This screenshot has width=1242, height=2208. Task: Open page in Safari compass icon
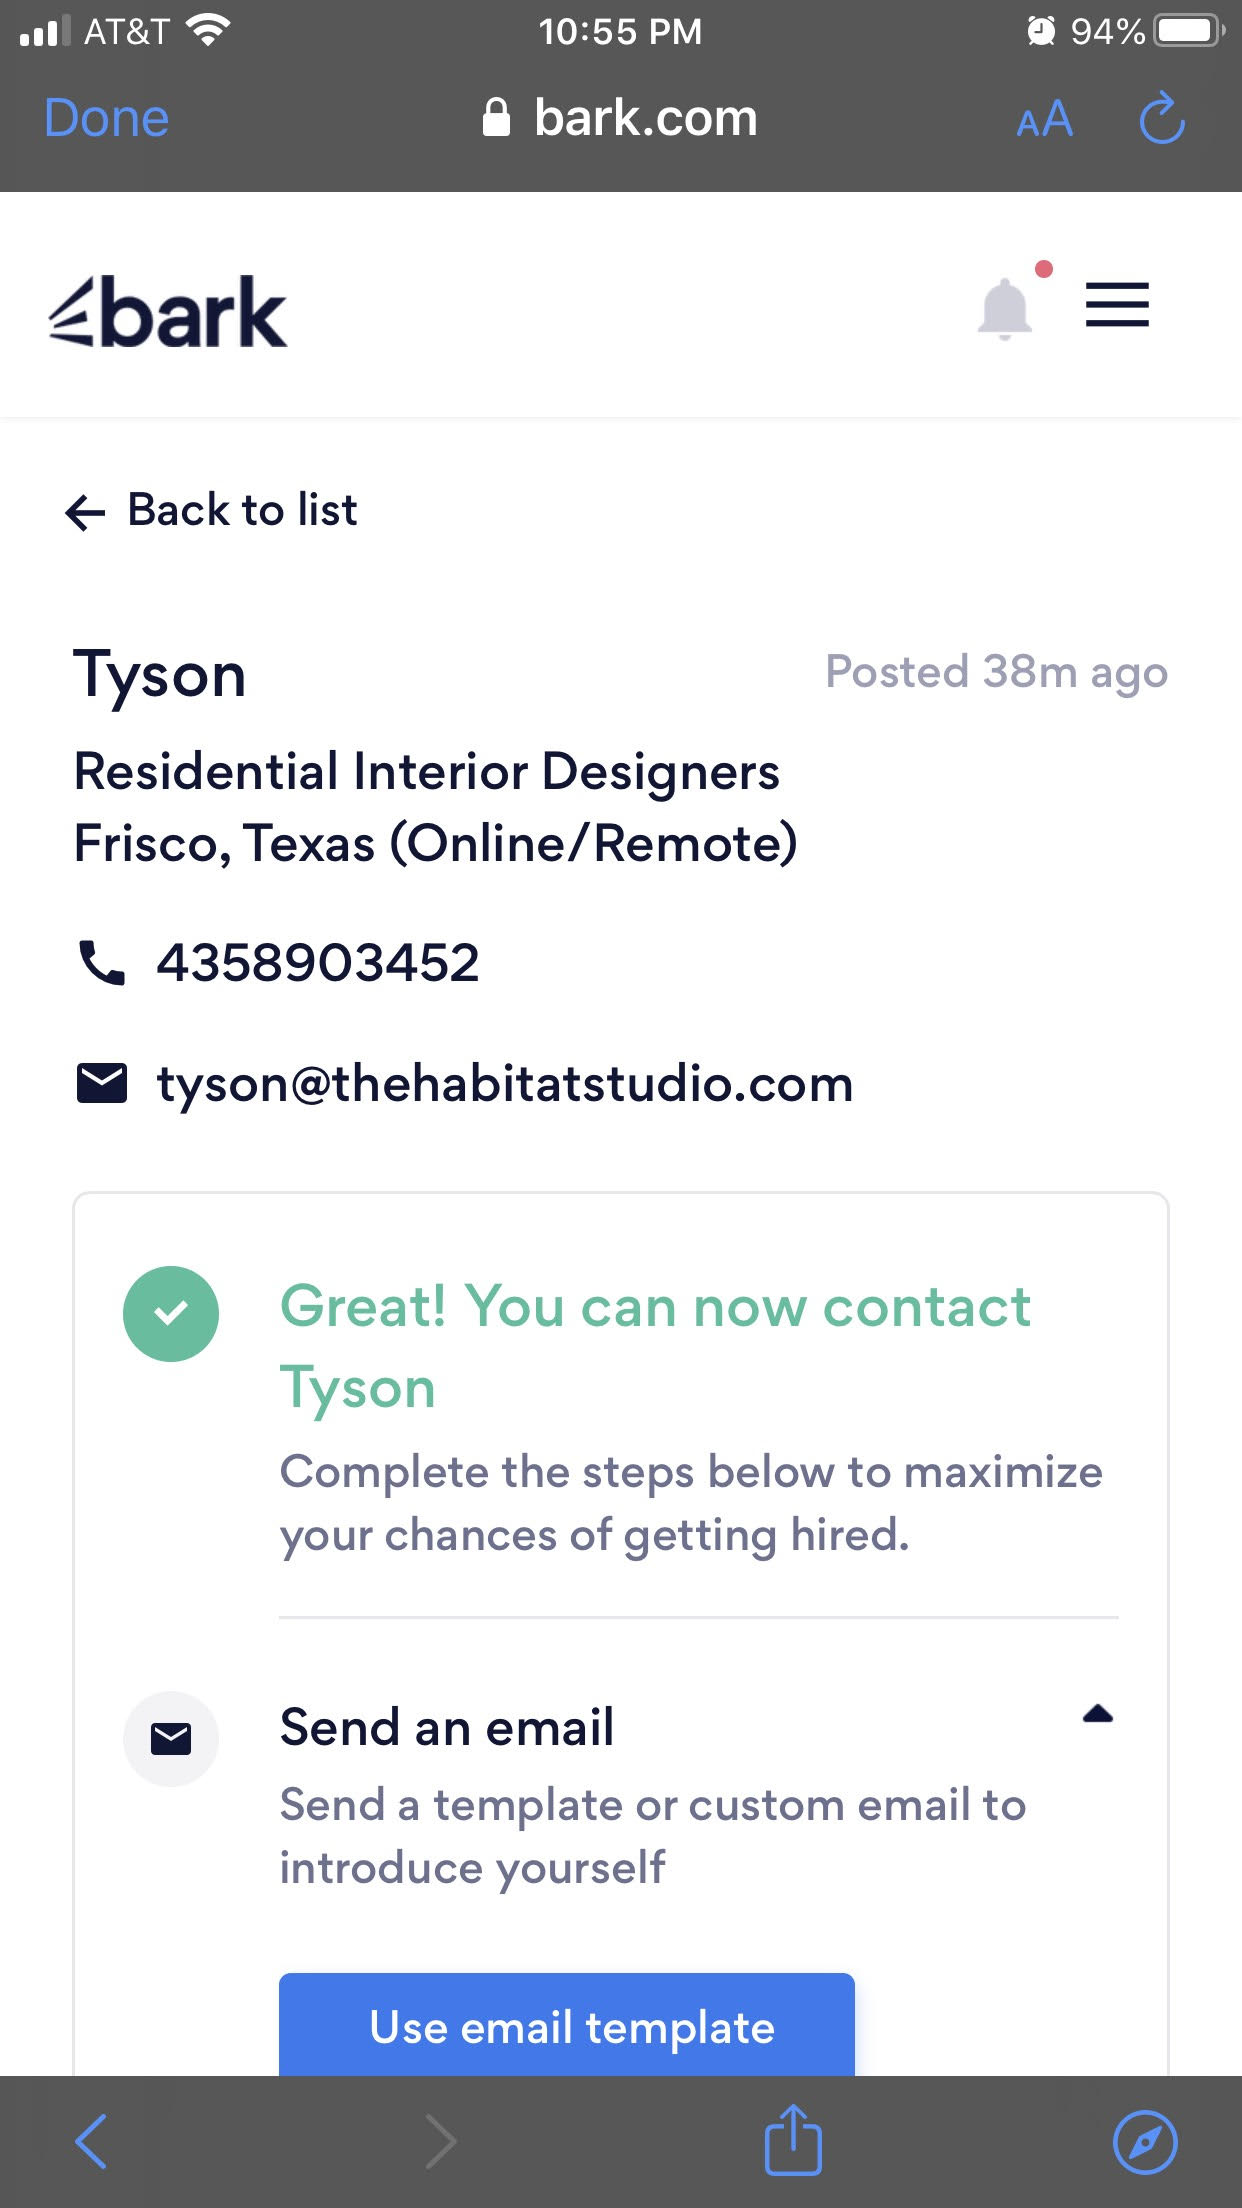point(1145,2142)
